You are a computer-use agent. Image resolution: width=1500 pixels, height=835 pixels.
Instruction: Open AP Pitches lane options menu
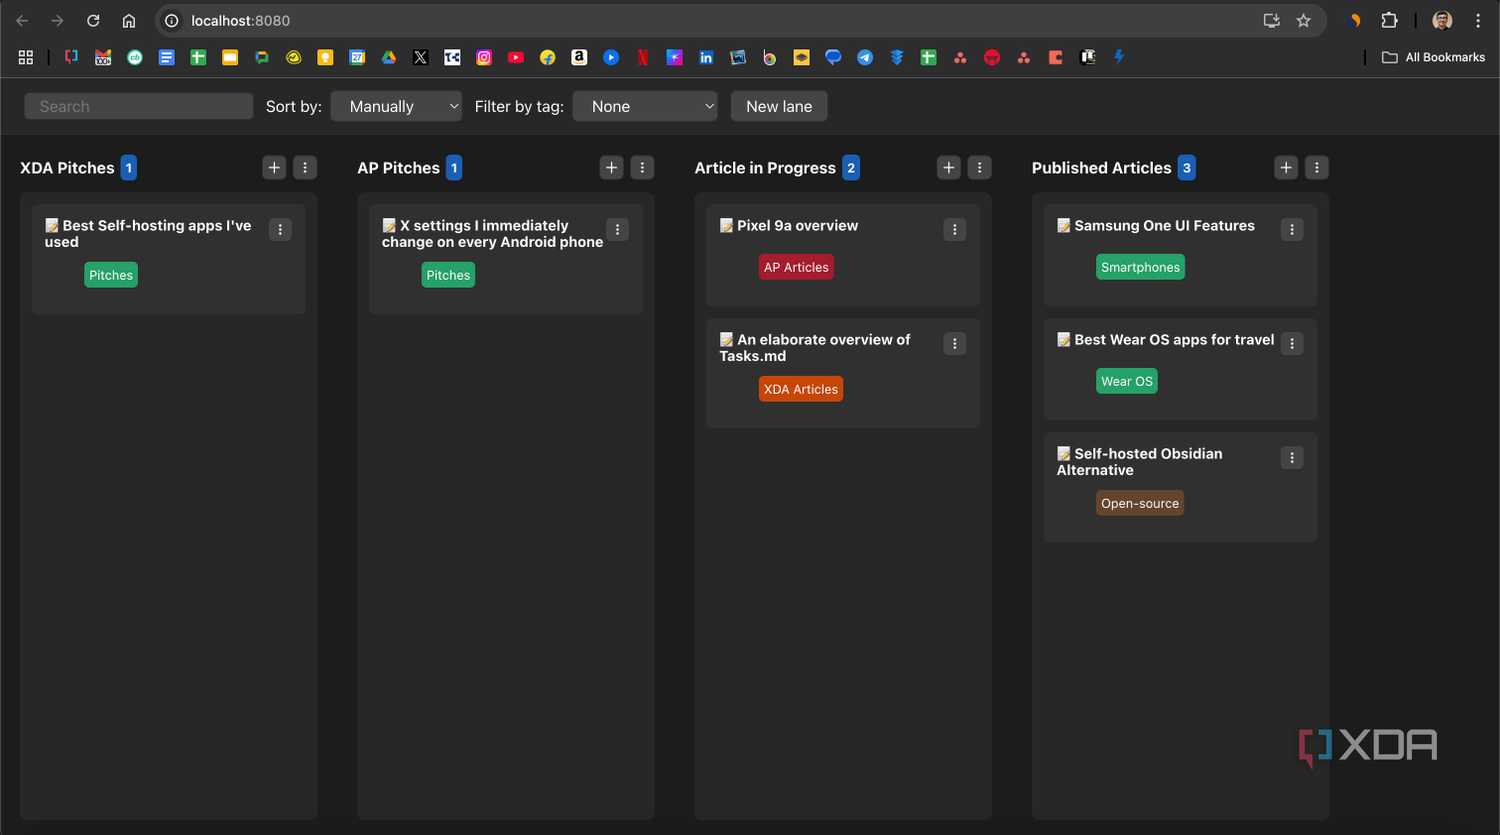642,168
